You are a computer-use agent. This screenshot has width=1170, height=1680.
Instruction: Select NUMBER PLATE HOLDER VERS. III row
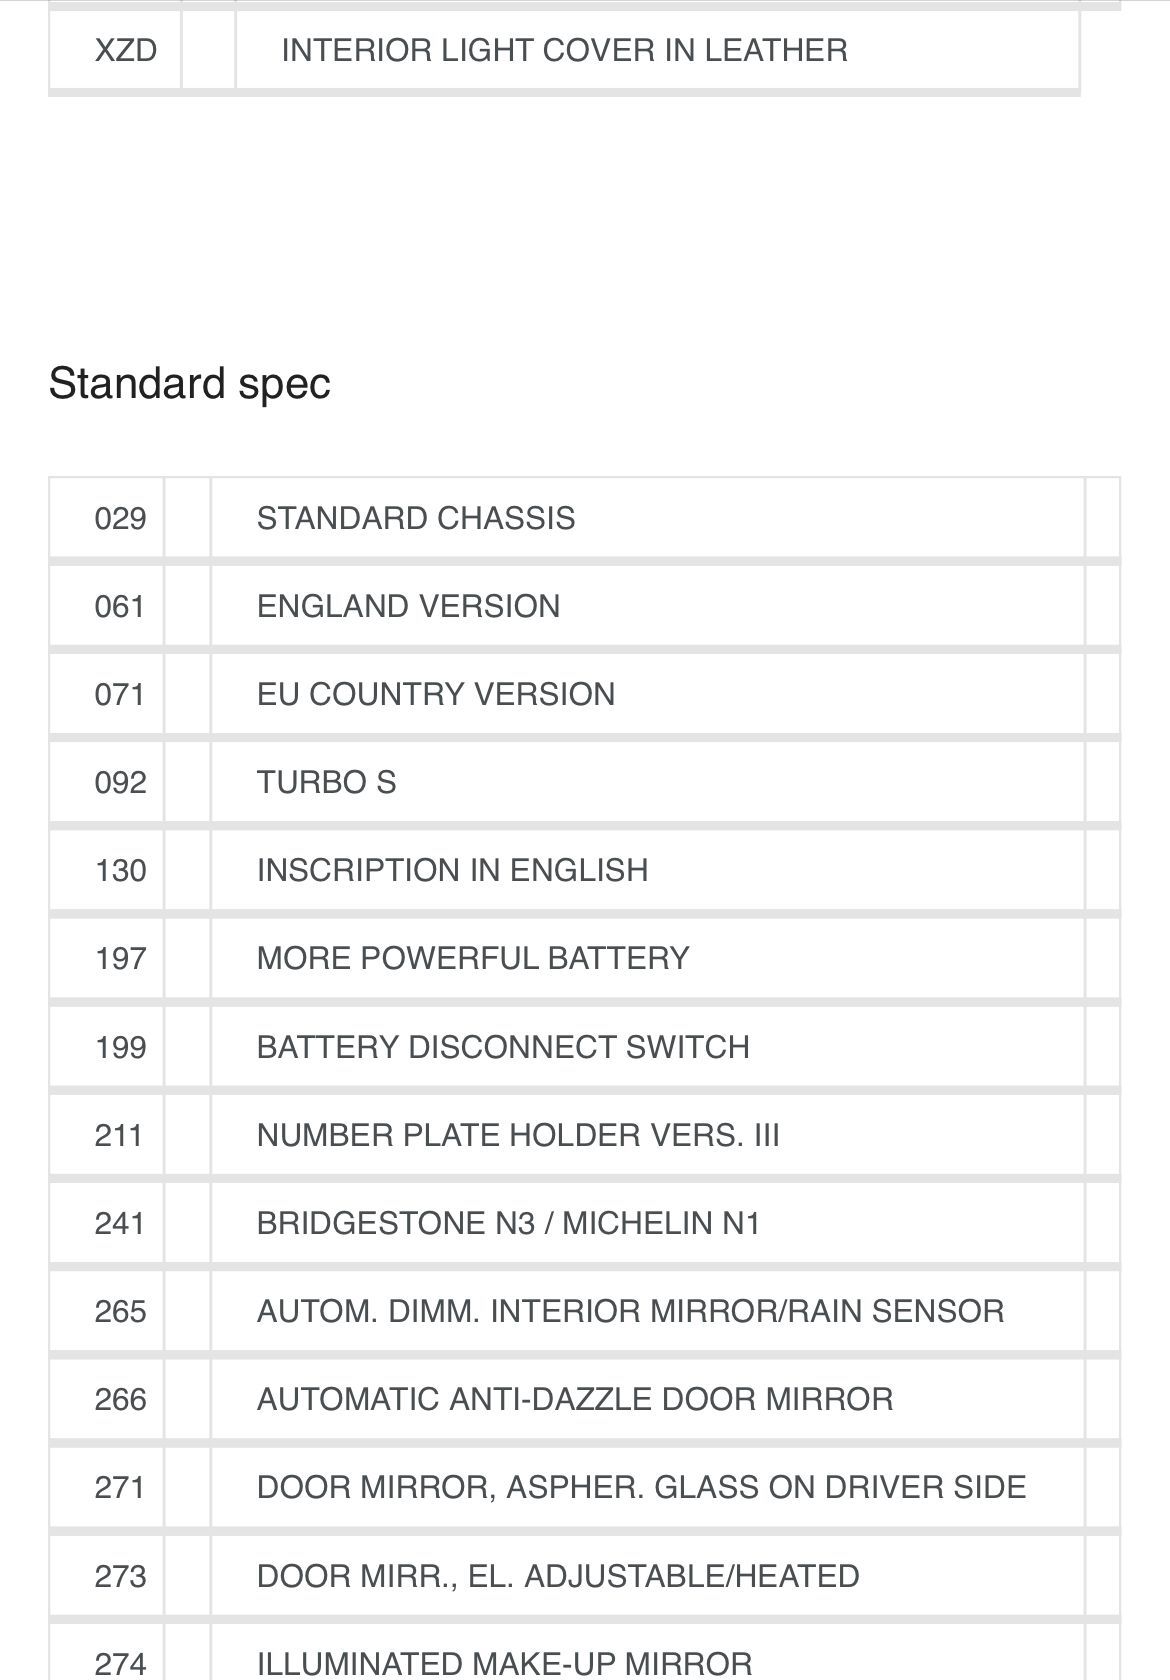(584, 1135)
